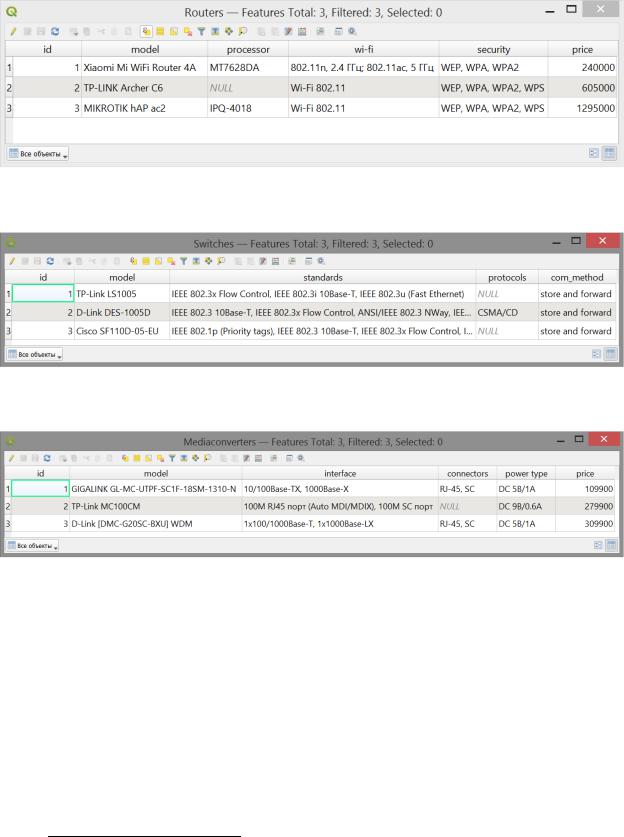Click protocols cell 'CSMA/CD'
The image size is (624, 837).
507,313
